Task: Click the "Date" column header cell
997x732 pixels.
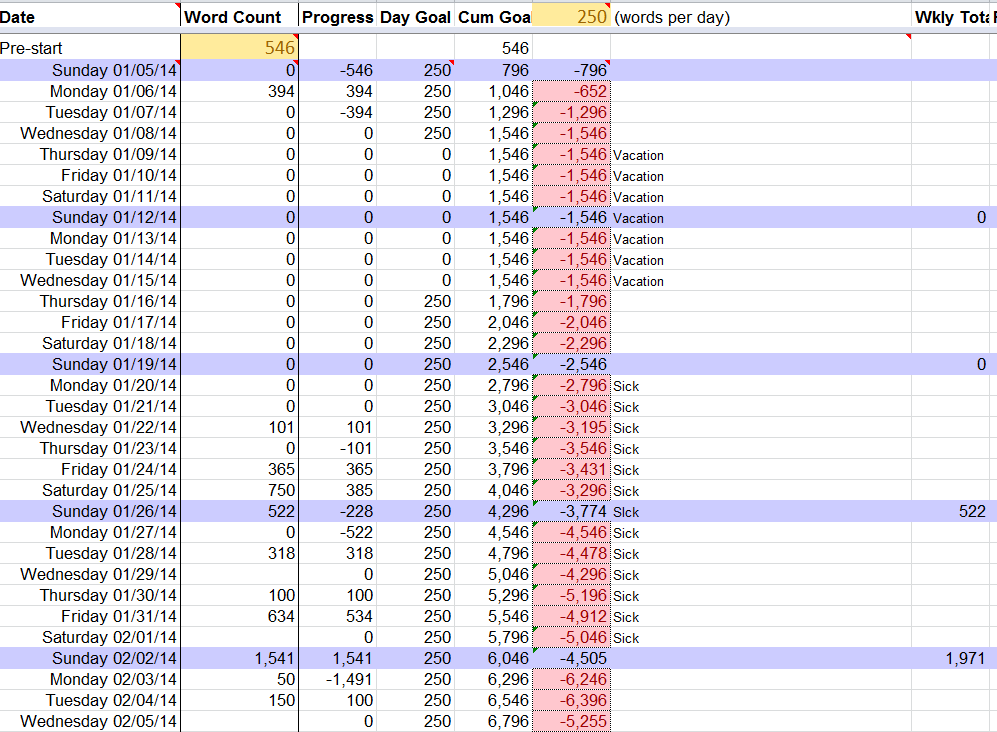Action: pyautogui.click(x=90, y=17)
